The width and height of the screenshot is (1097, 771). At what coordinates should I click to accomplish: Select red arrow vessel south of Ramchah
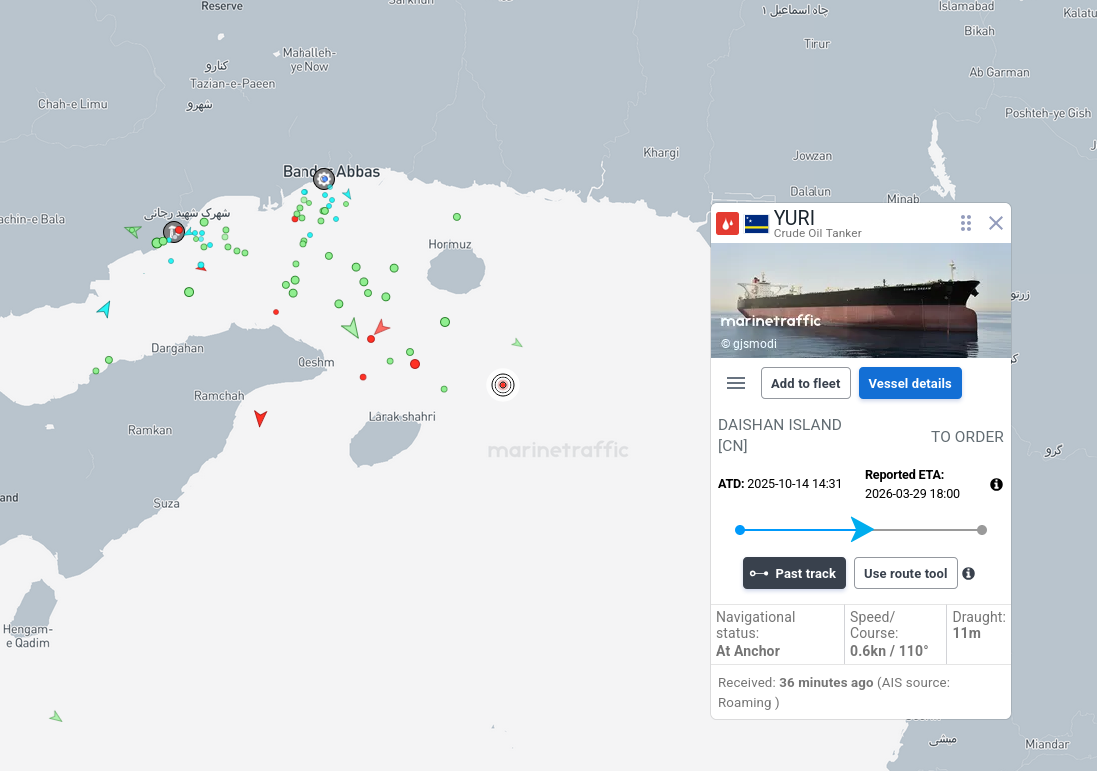click(x=260, y=418)
